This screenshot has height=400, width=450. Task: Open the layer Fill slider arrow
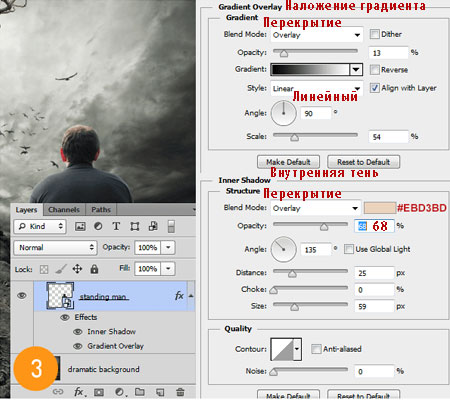coord(168,269)
